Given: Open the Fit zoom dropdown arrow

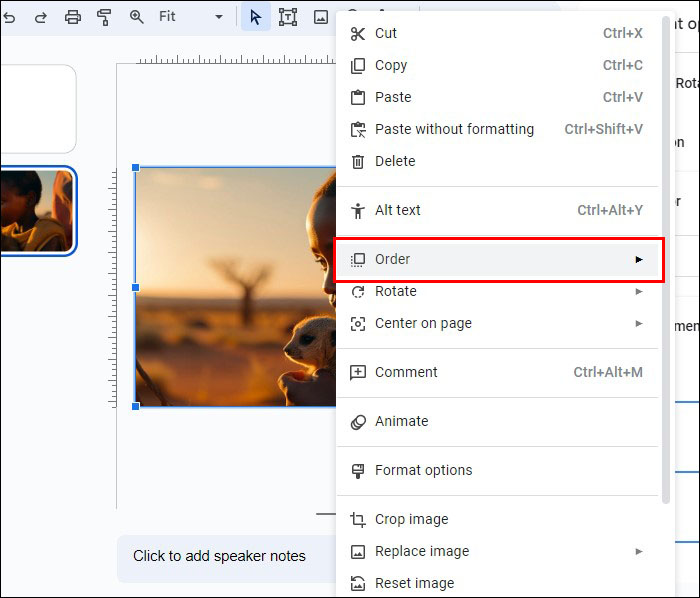Looking at the screenshot, I should tap(219, 17).
